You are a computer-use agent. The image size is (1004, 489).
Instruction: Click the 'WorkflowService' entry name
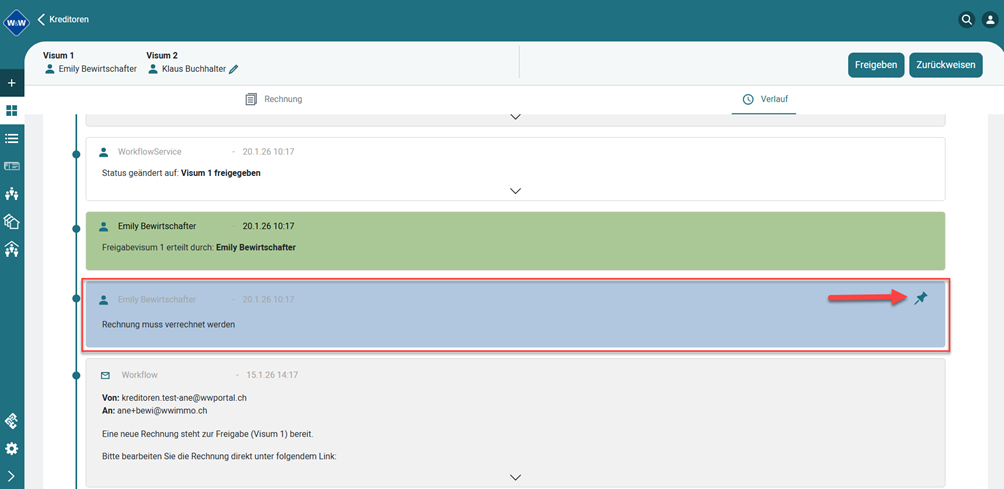click(150, 152)
